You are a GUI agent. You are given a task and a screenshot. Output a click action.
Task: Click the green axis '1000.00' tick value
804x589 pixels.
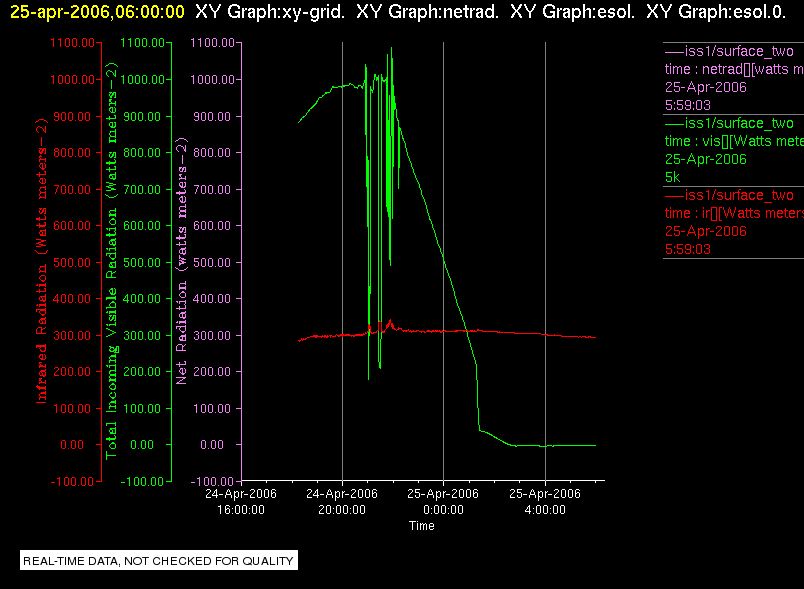tap(143, 79)
